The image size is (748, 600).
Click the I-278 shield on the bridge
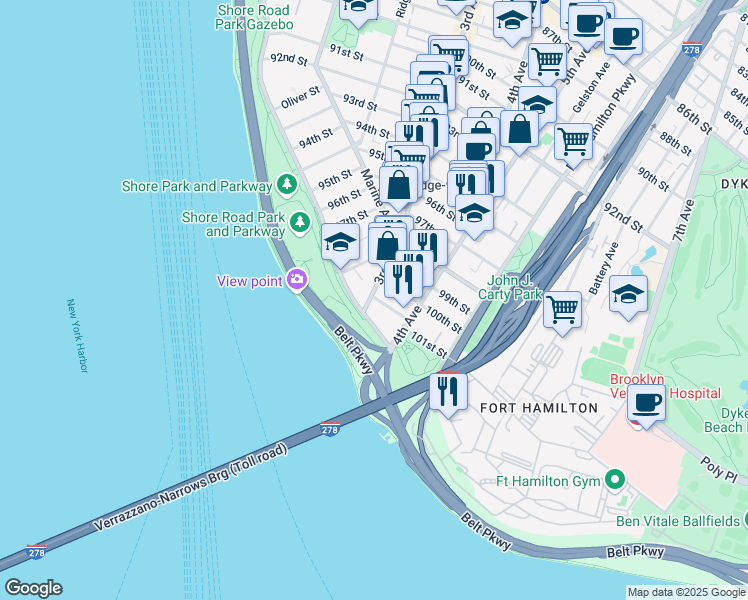coord(330,429)
